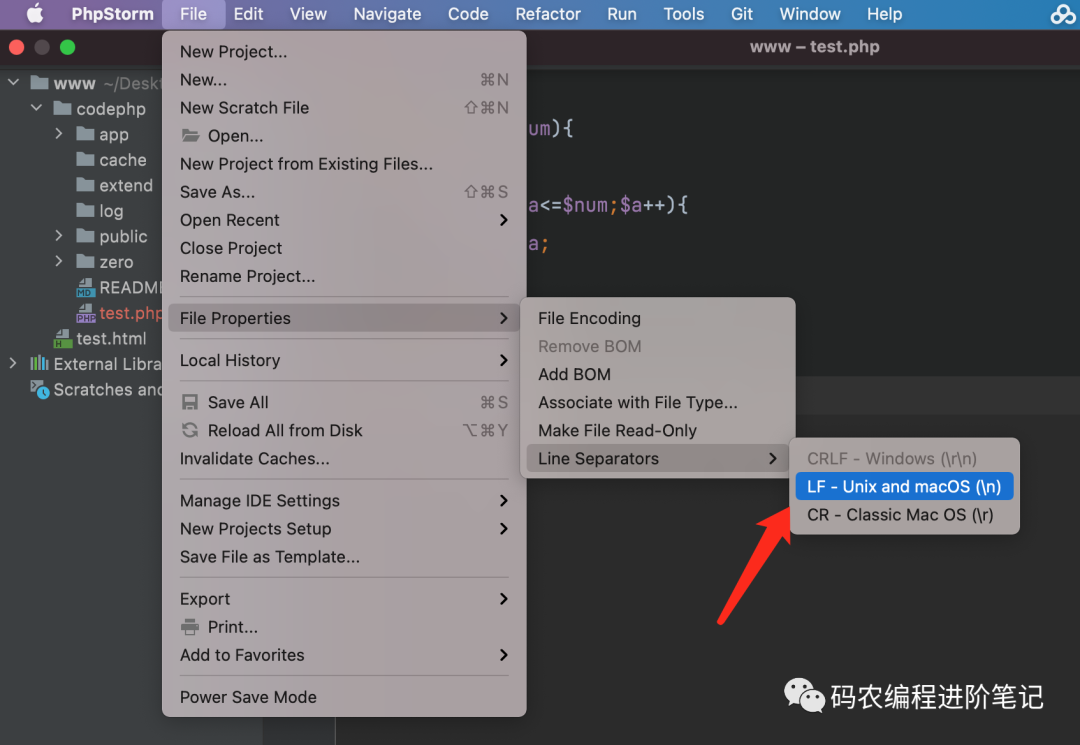
Task: Click File Properties menu entry
Action: [344, 318]
